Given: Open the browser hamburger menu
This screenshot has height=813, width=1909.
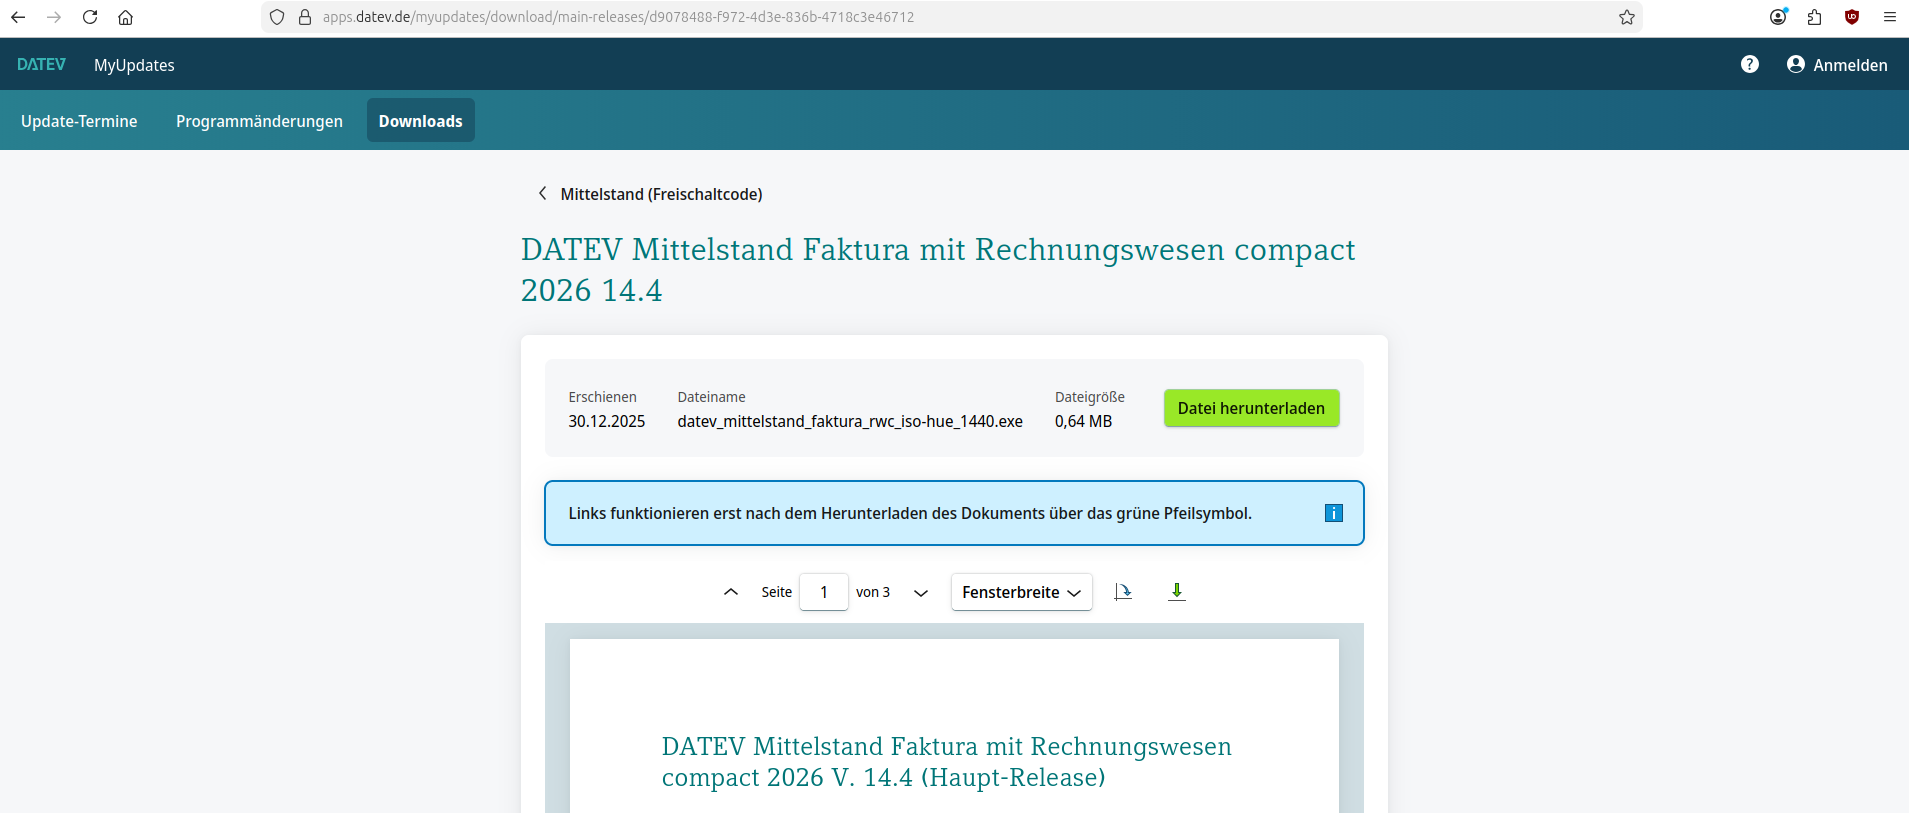Looking at the screenshot, I should click(1890, 17).
